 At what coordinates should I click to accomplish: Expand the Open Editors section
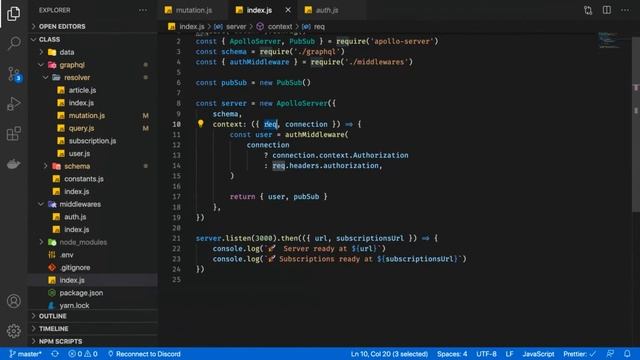[x=93, y=27]
